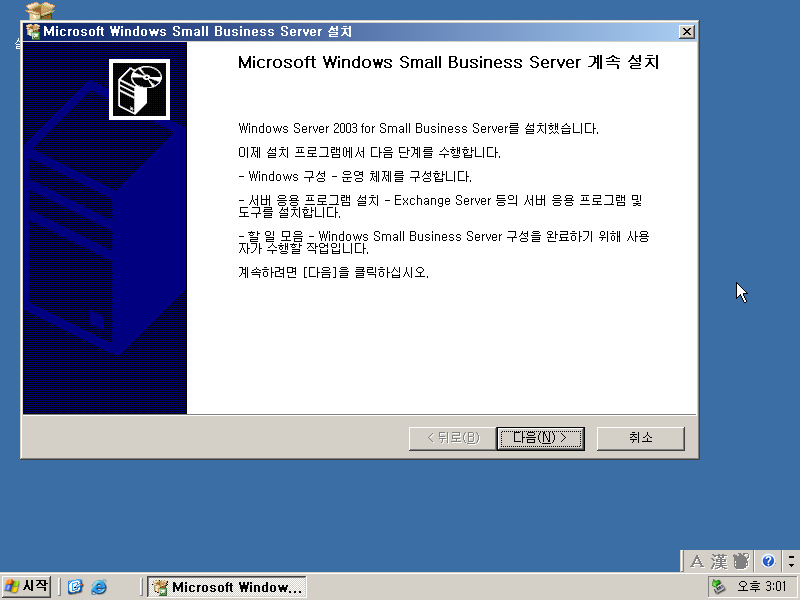Image resolution: width=800 pixels, height=600 pixels.
Task: Click the 다음(N) > button to continue
Action: (540, 438)
